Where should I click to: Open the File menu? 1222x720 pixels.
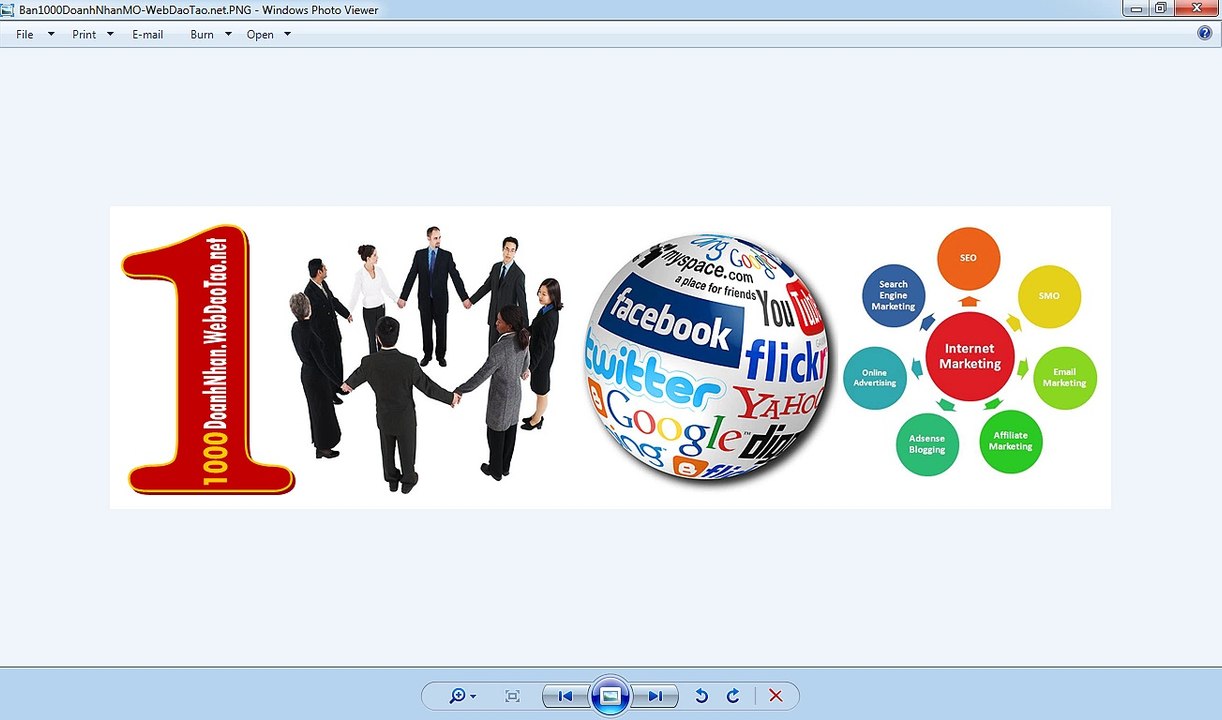tap(25, 34)
